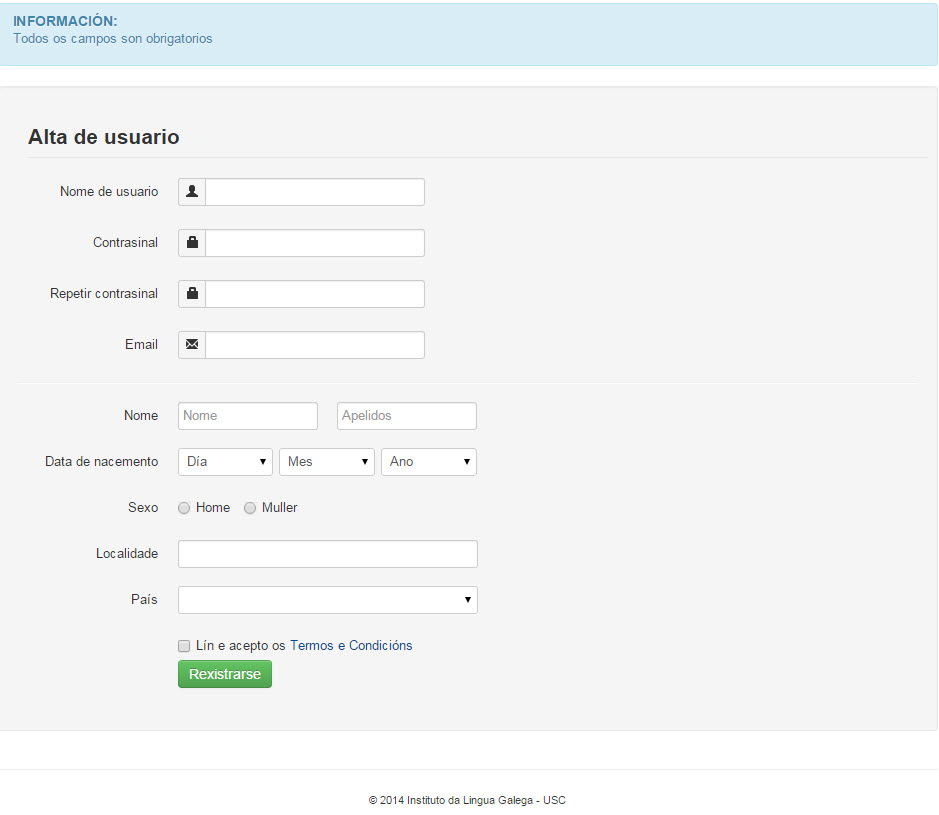The height and width of the screenshot is (815, 939).
Task: Select the Home radio button
Action: click(x=184, y=508)
